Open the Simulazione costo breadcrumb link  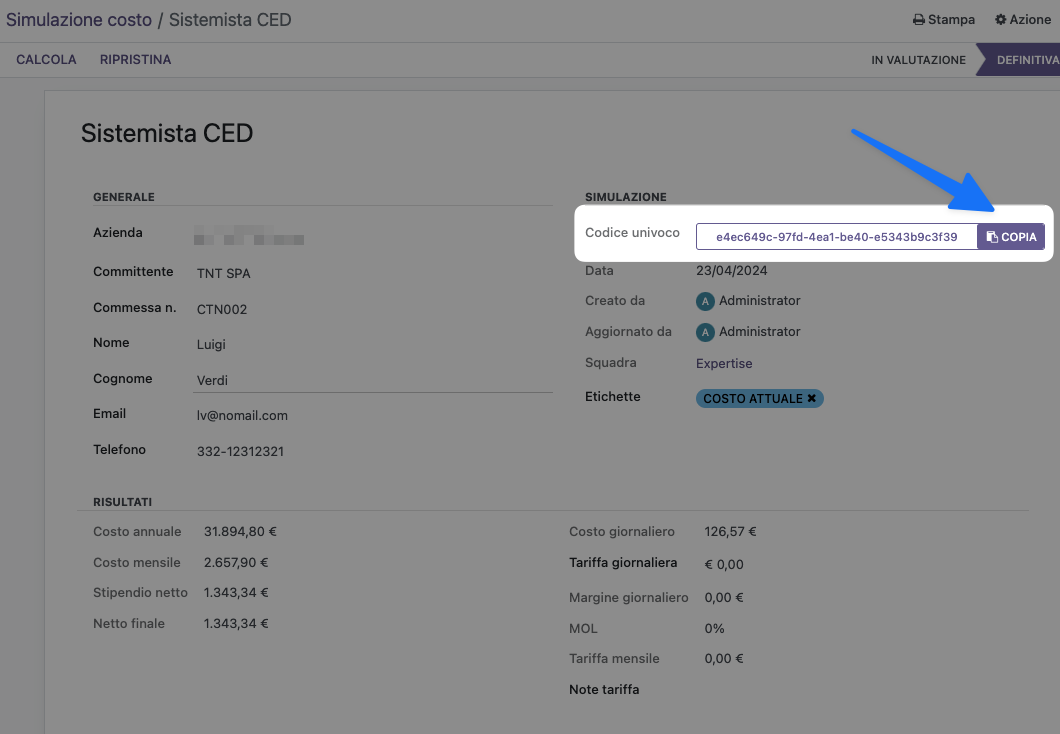click(x=79, y=20)
